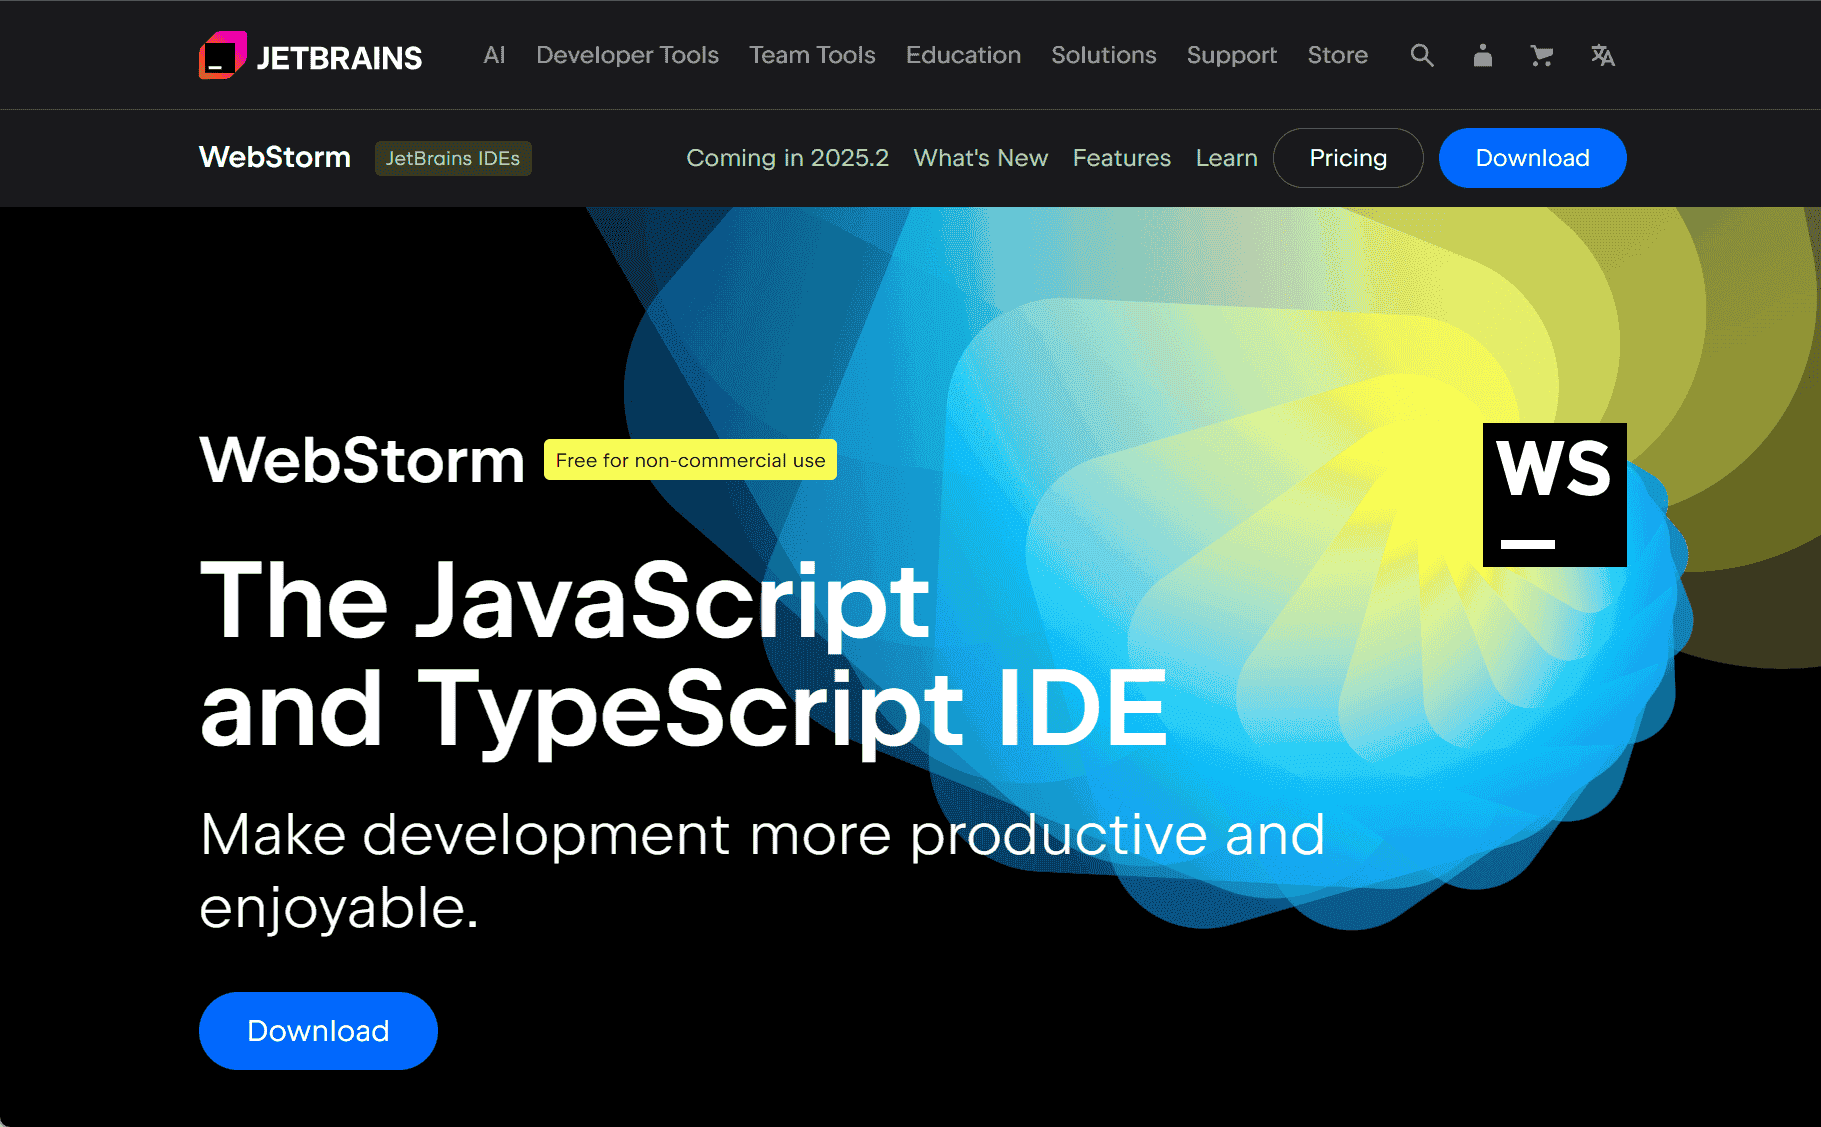Click the hero Download button below tagline
The height and width of the screenshot is (1127, 1821).
click(x=318, y=1031)
